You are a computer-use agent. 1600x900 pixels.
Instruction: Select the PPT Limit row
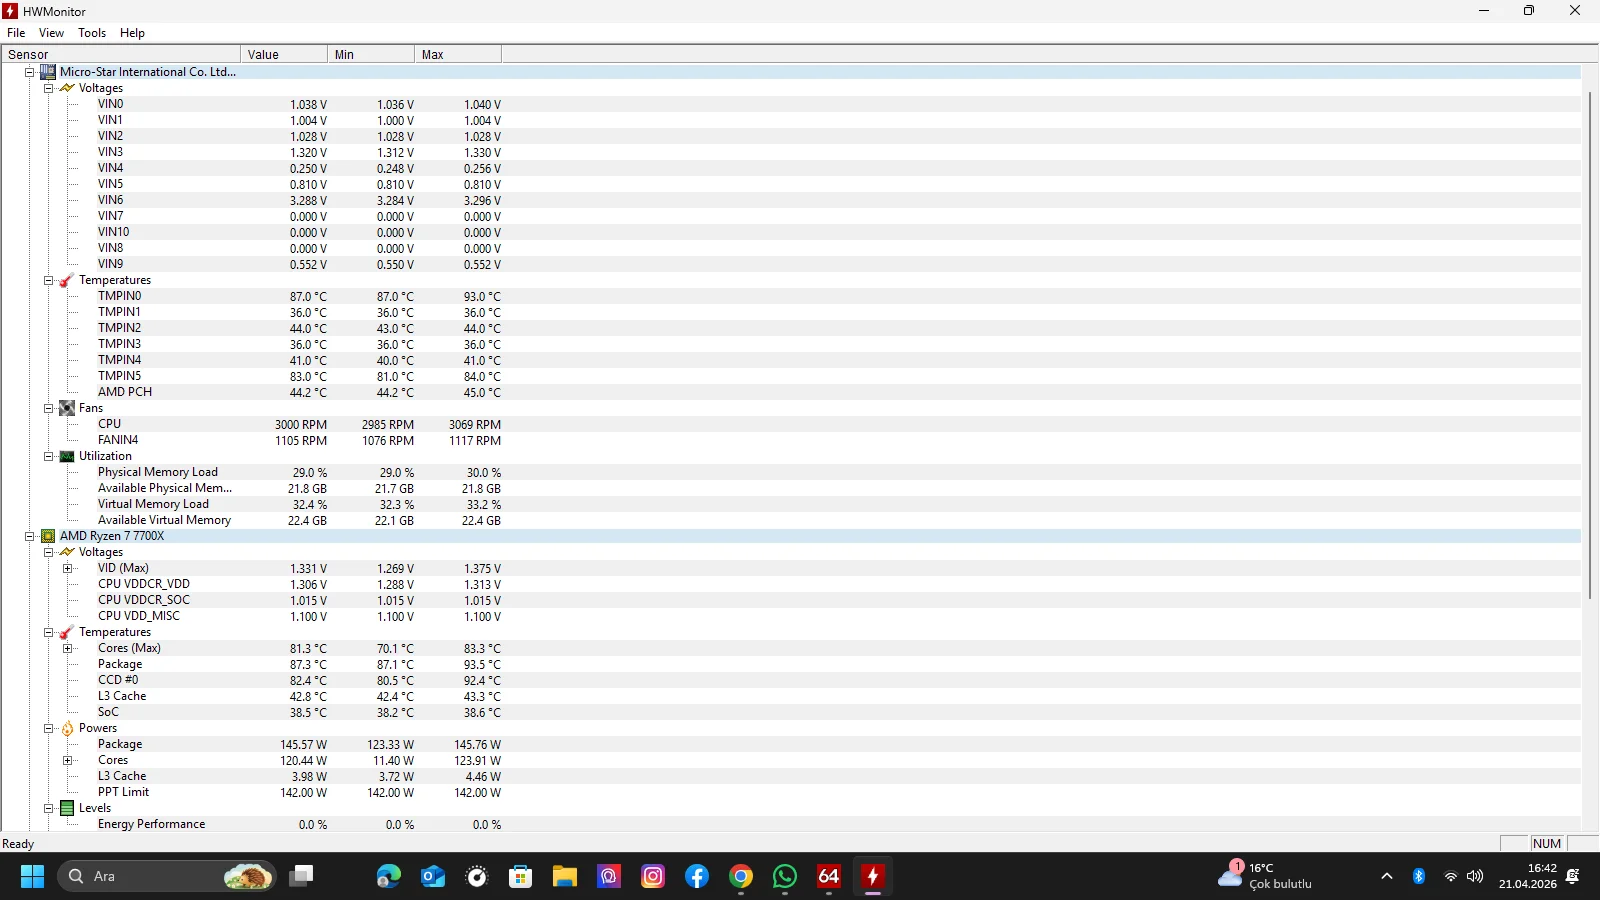click(791, 792)
